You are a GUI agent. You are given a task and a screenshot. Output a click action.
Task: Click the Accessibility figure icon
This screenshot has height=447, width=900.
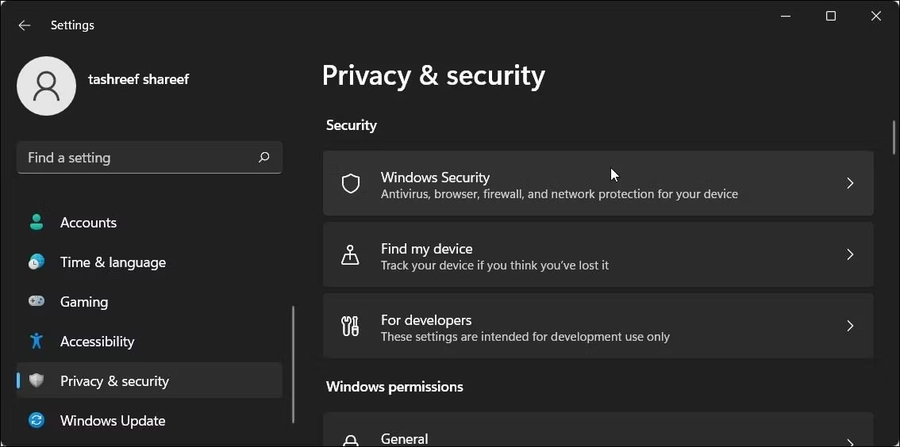pos(37,341)
